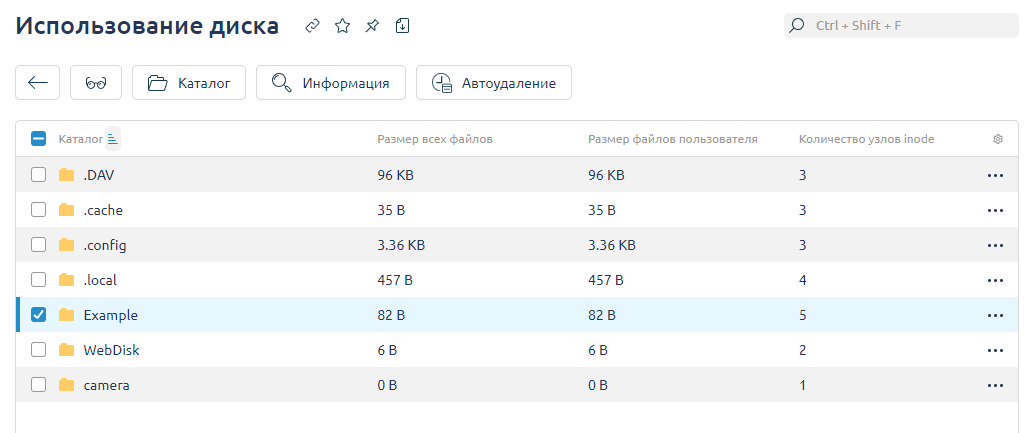Check the WebDisk row checkbox
Viewport: 1027px width, 433px height.
tap(39, 350)
